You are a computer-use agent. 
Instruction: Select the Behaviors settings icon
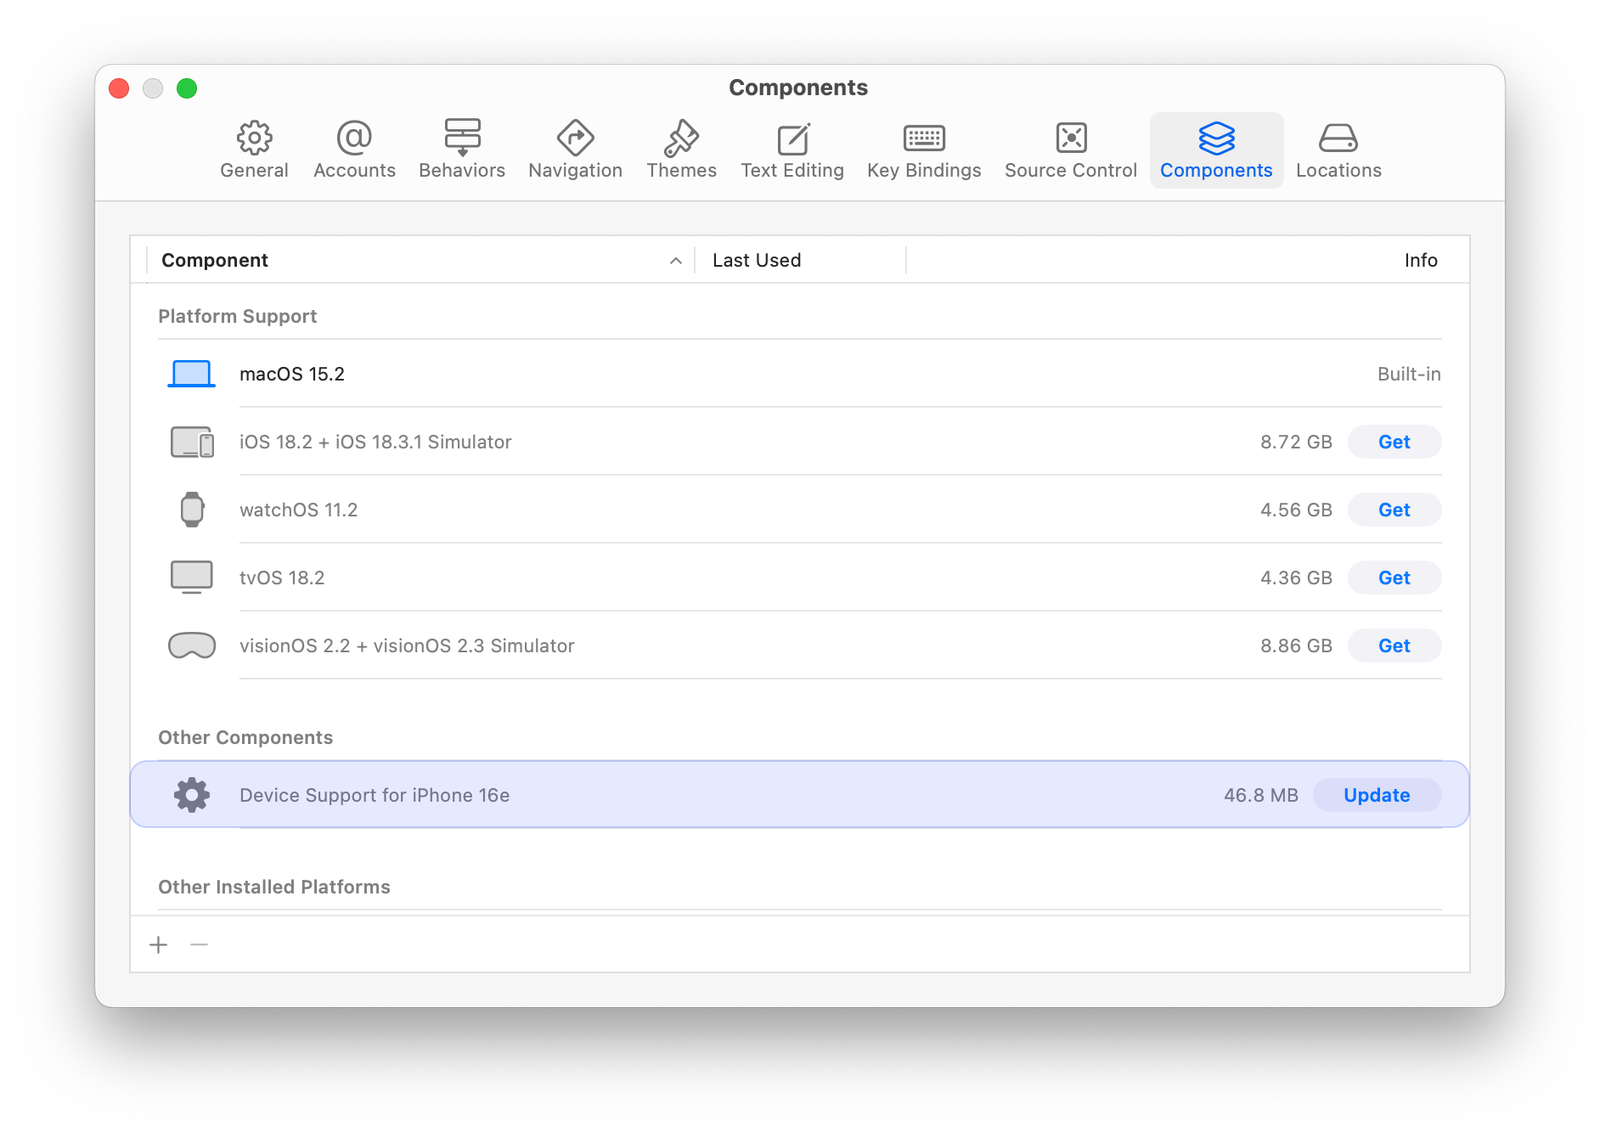(x=461, y=150)
